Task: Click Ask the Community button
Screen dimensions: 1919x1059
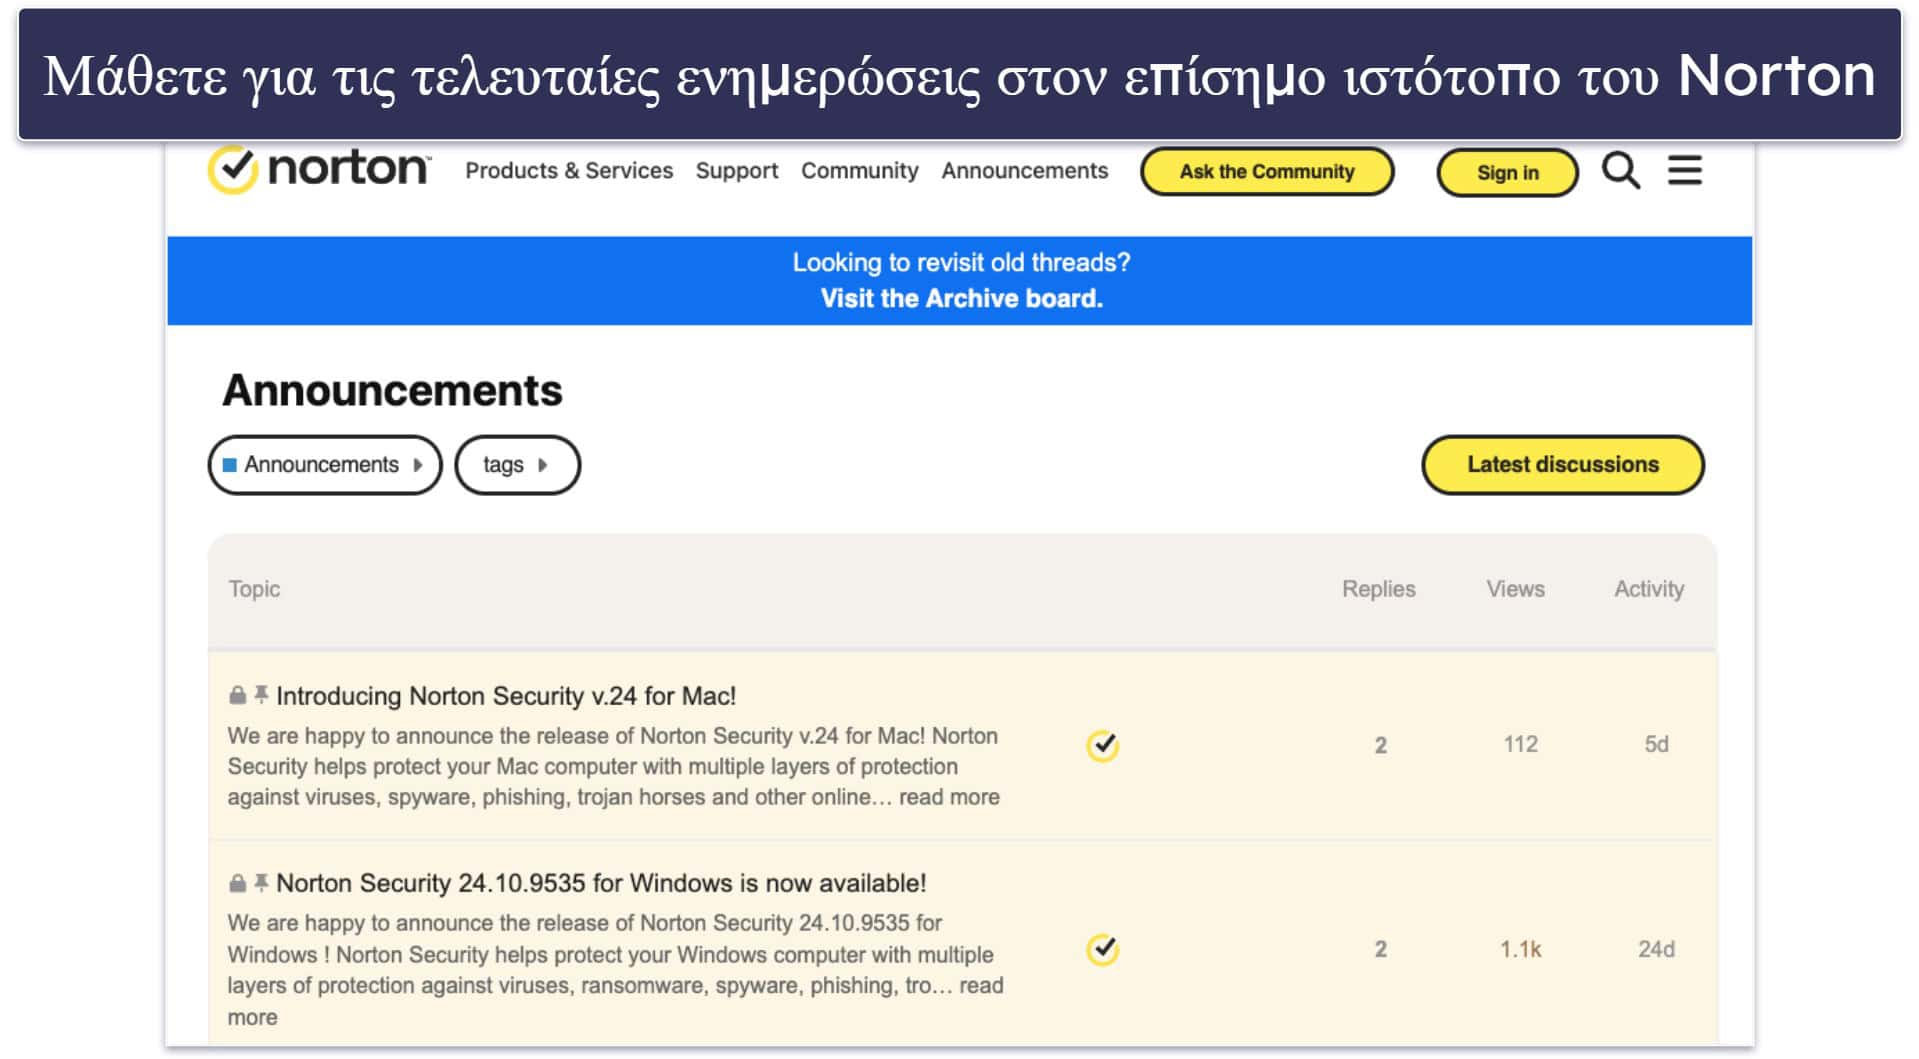Action: point(1267,171)
